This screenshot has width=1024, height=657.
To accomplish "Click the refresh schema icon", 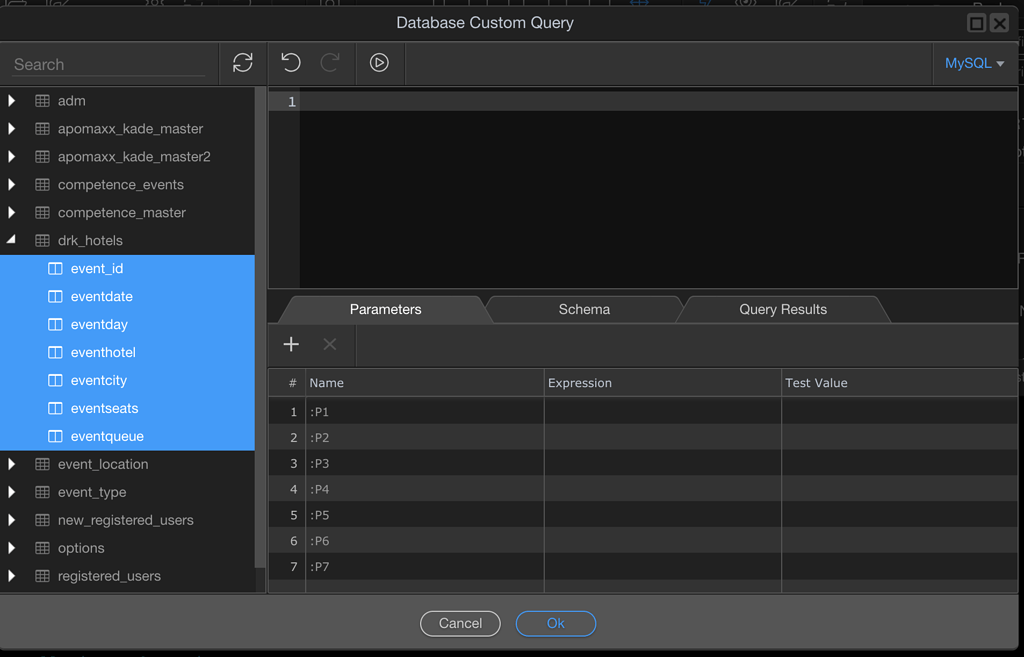I will click(243, 62).
